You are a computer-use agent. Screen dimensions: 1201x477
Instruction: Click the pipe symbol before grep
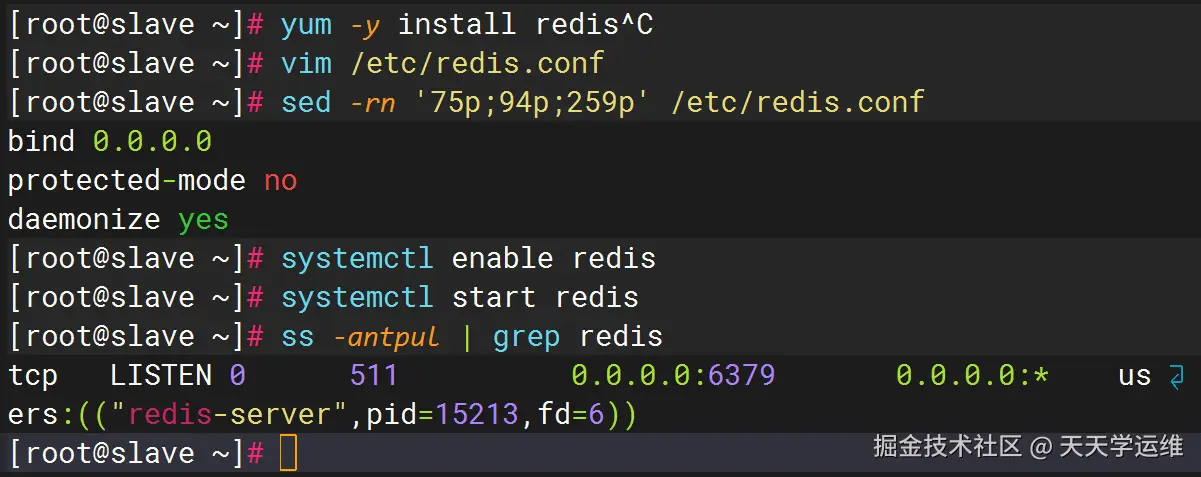pyautogui.click(x=467, y=336)
